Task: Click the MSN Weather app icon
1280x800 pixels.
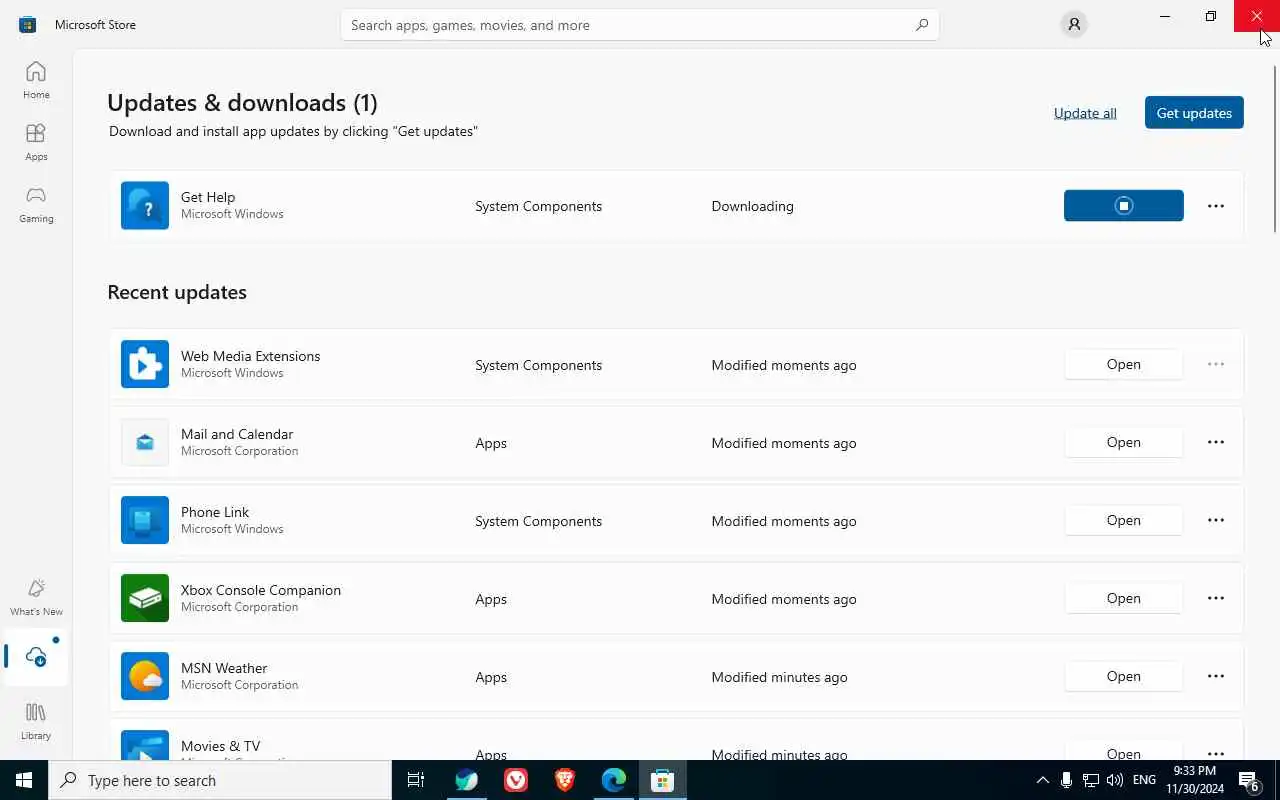Action: (x=145, y=676)
